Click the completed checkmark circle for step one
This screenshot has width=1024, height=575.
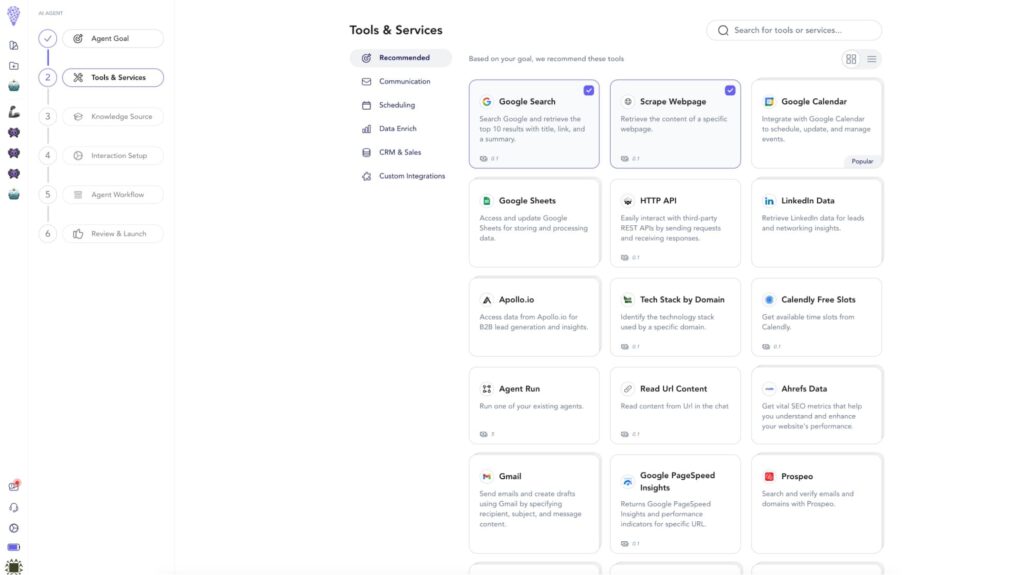[x=47, y=39]
